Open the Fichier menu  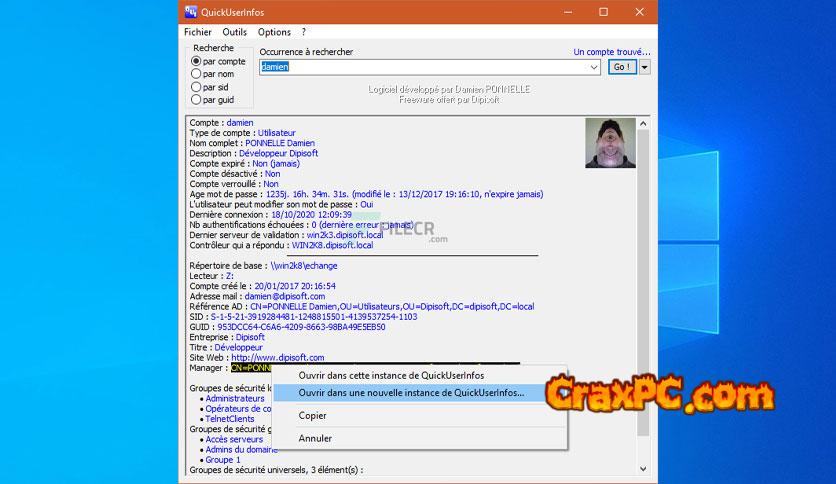(198, 32)
